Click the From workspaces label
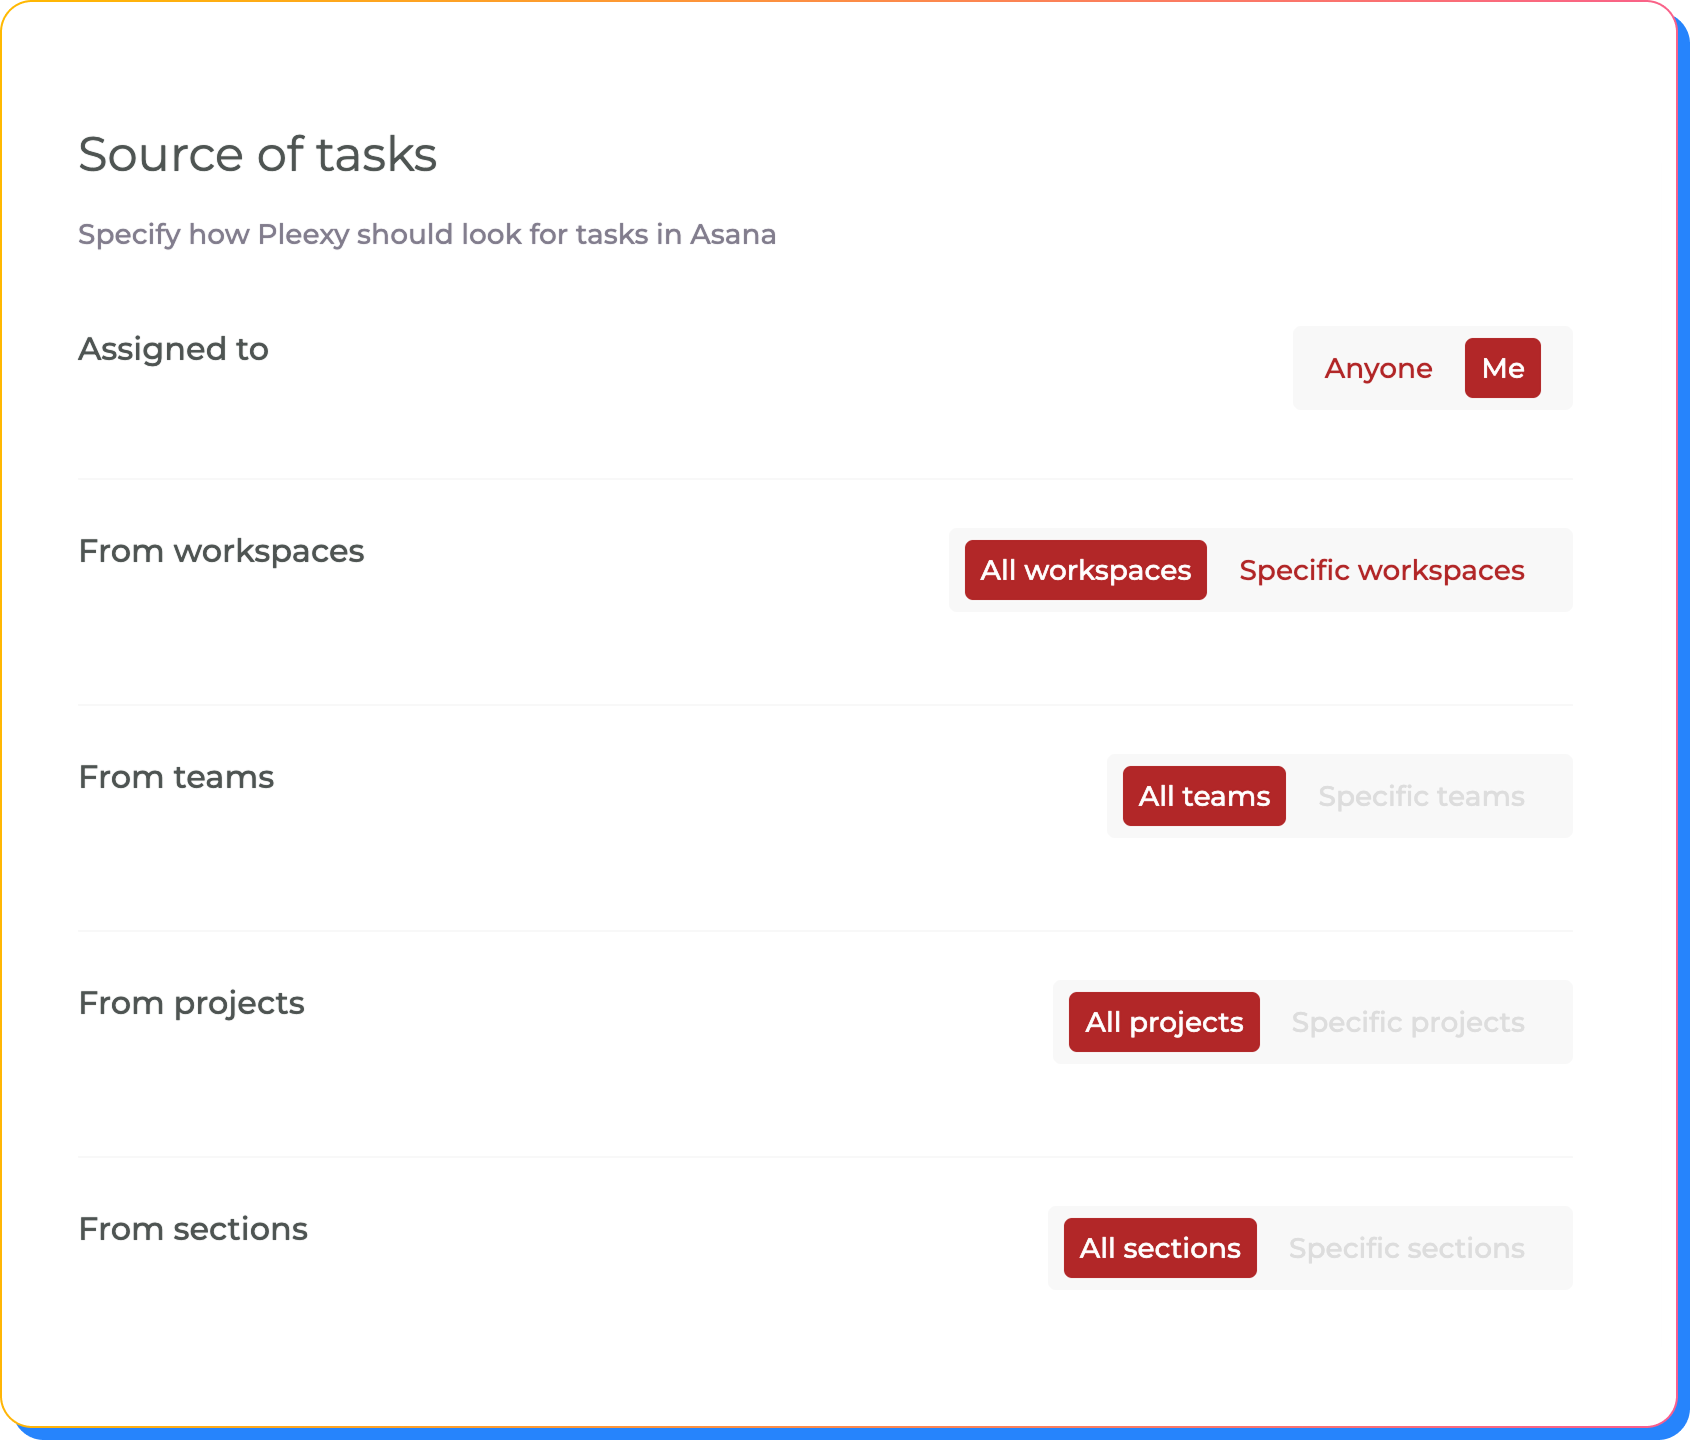This screenshot has height=1440, width=1690. [x=221, y=551]
